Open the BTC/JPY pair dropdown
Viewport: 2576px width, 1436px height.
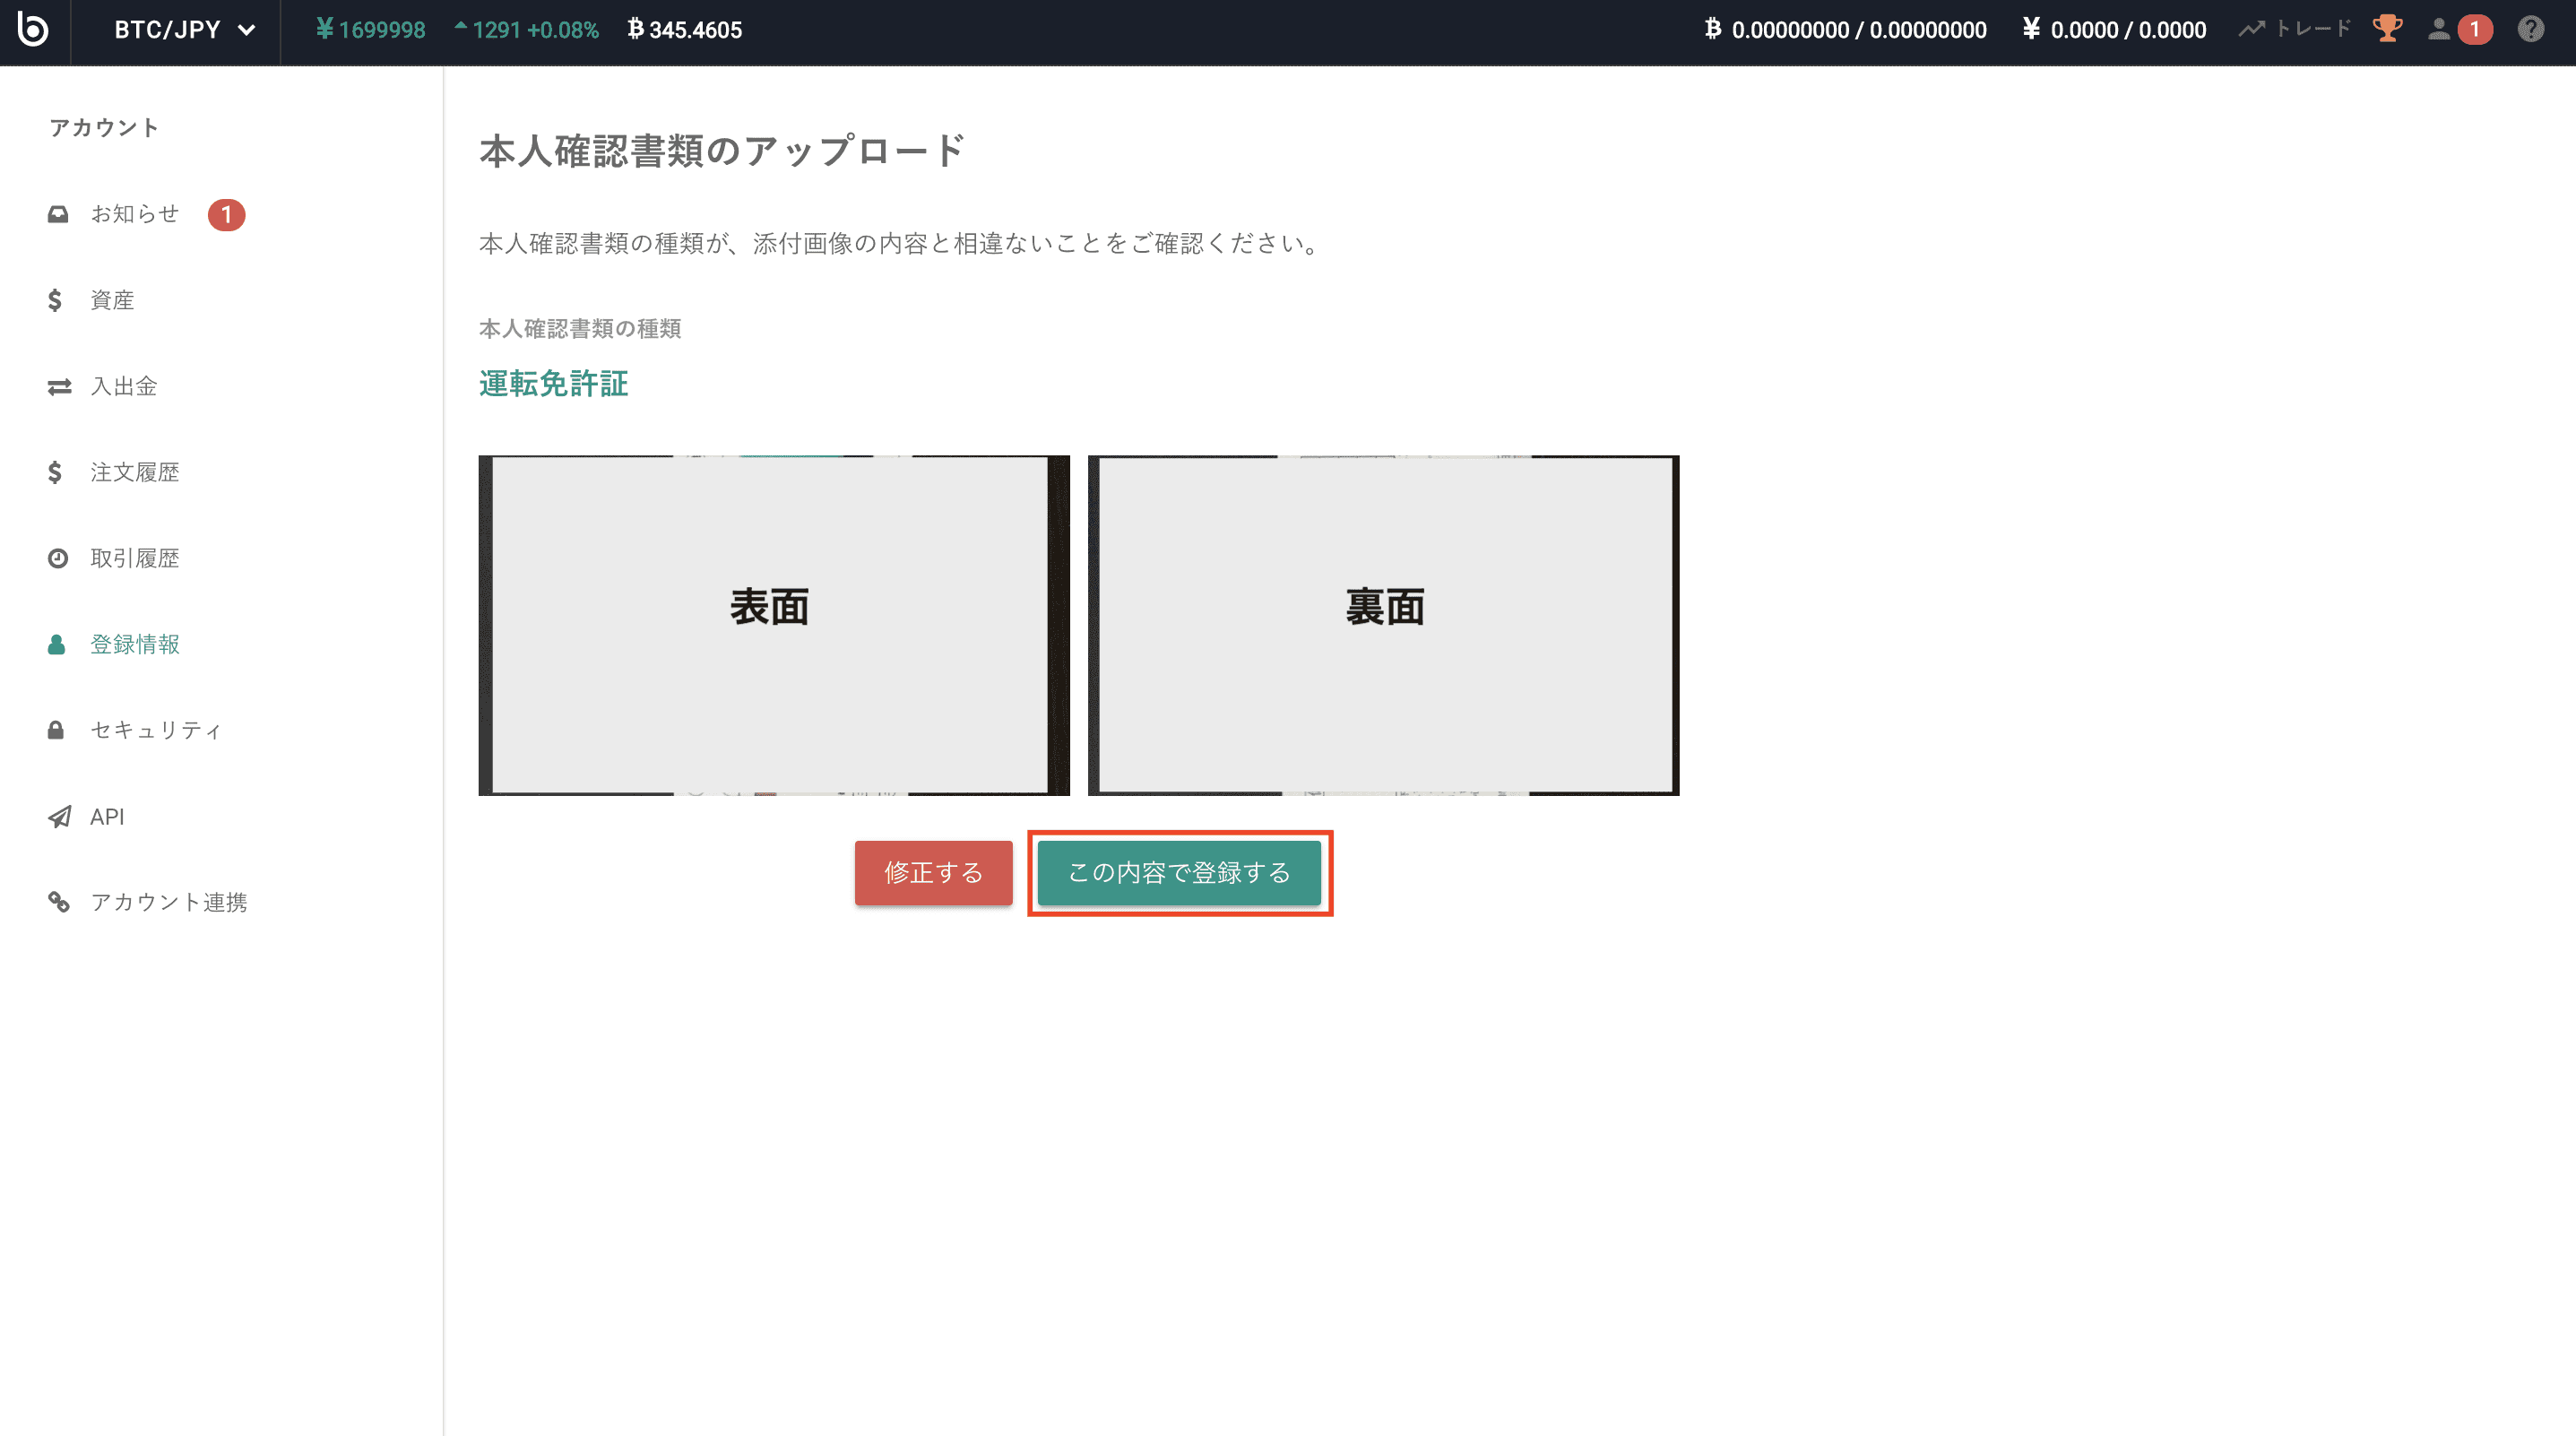[x=184, y=30]
